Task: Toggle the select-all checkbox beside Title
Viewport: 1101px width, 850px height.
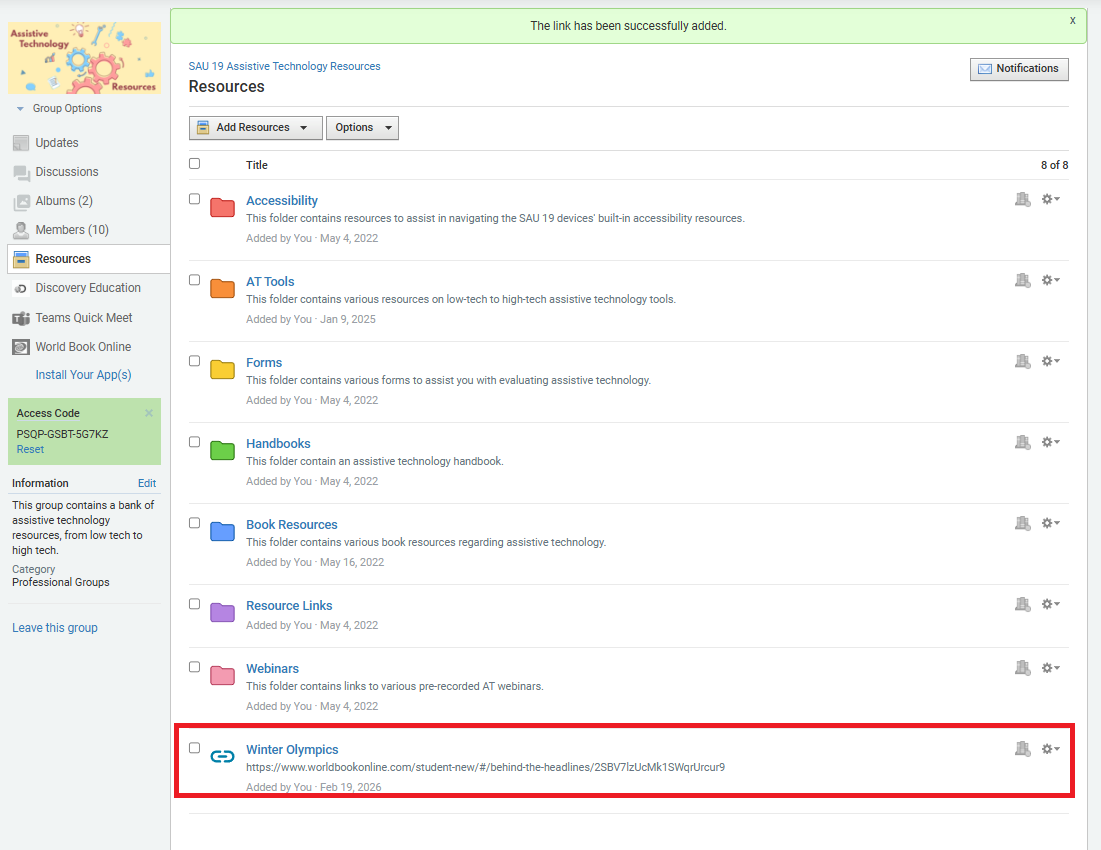Action: coord(195,164)
